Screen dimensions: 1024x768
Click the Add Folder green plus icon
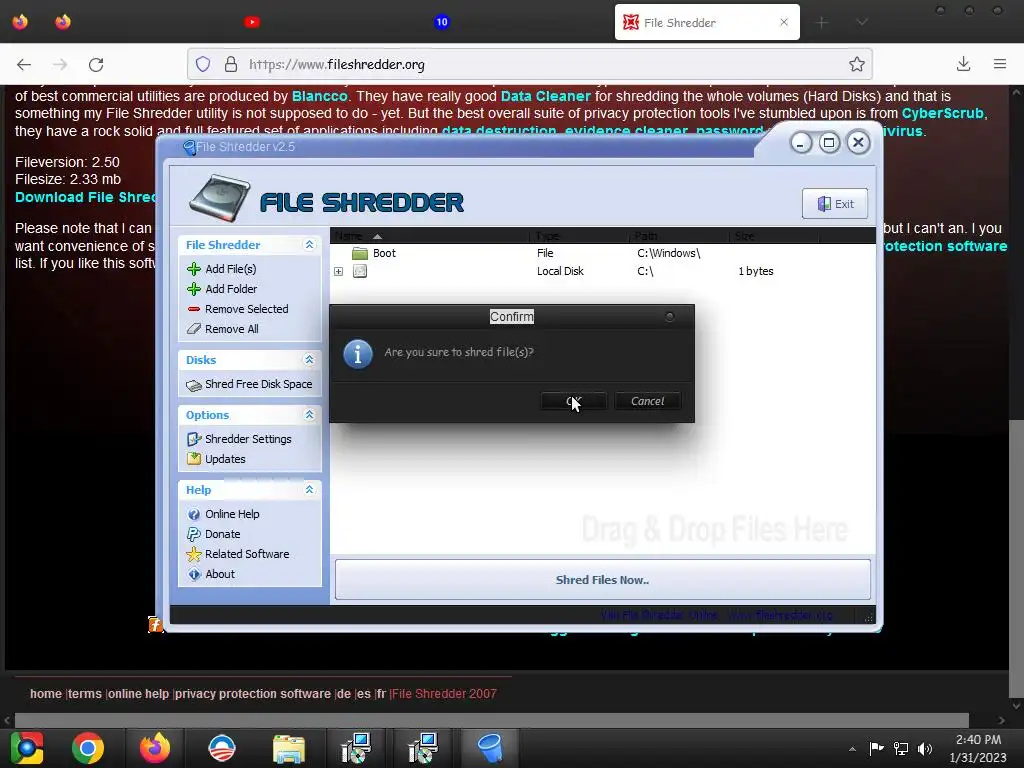(x=194, y=289)
